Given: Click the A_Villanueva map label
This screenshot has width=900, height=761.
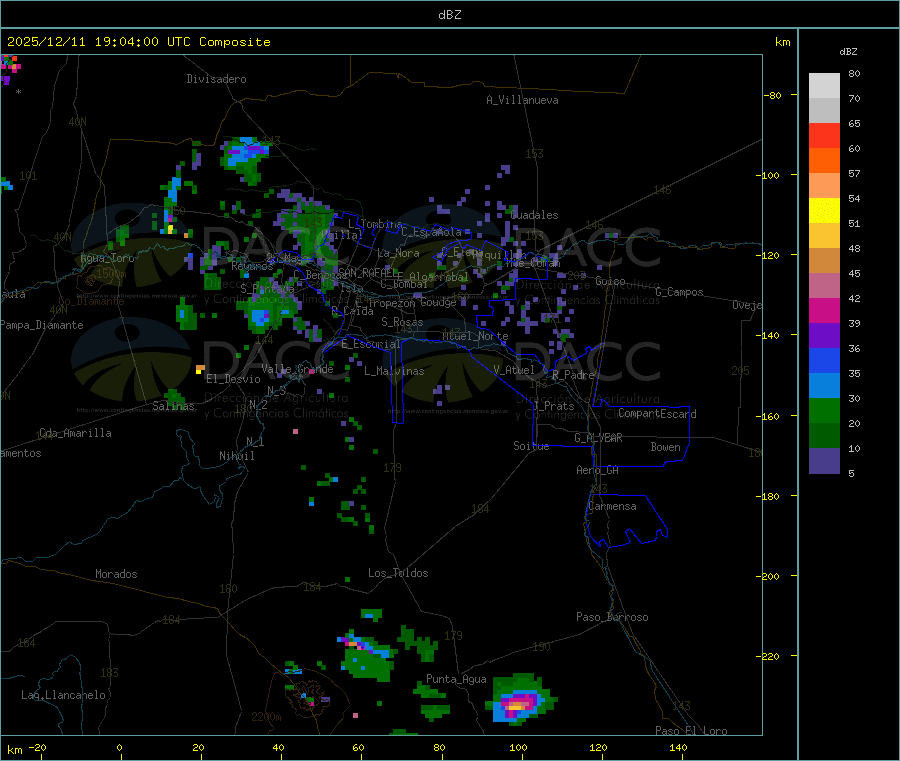Looking at the screenshot, I should click(522, 100).
